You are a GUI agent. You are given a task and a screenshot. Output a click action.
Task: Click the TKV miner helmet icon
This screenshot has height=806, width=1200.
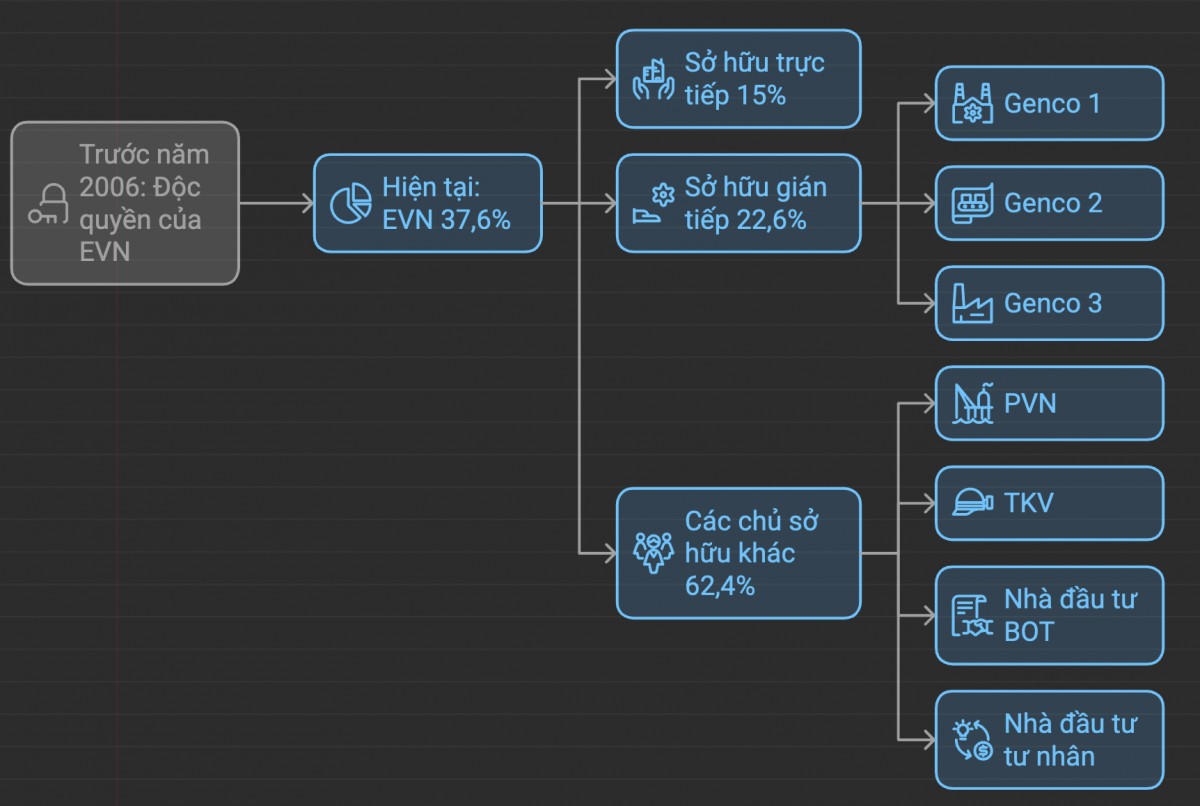pyautogui.click(x=971, y=502)
